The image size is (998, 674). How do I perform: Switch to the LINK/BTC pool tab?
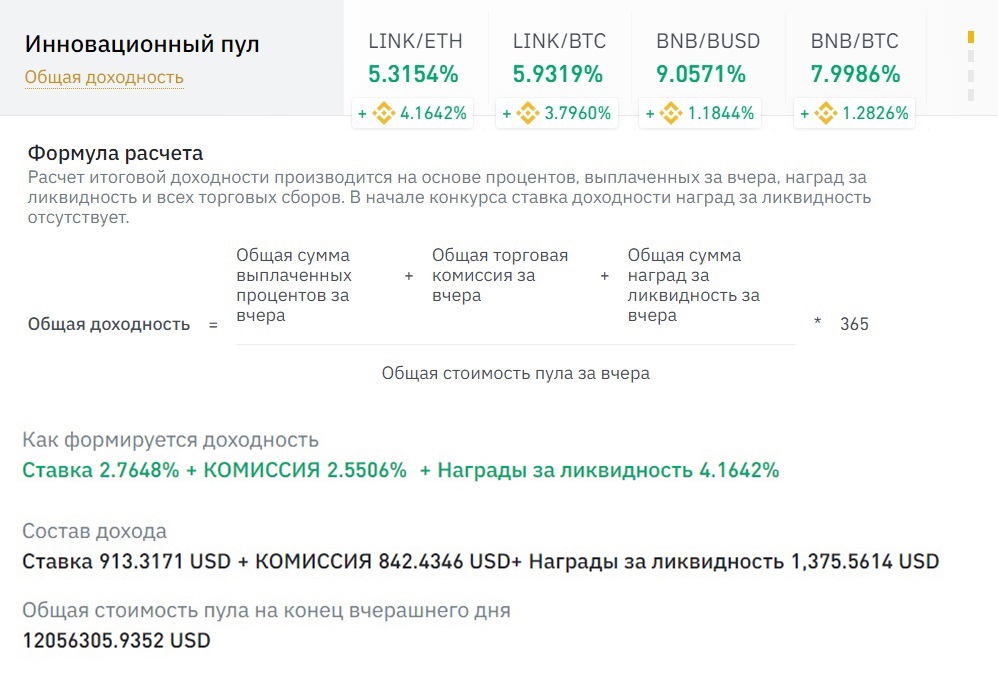(559, 42)
